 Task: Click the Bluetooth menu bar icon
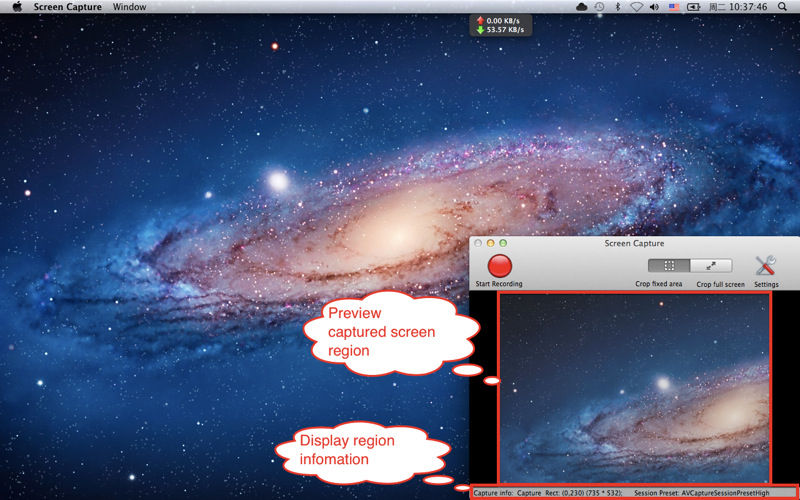click(617, 7)
